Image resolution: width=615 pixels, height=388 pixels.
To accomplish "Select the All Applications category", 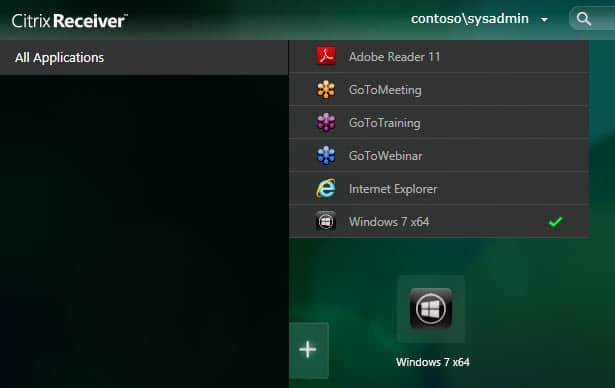I will point(144,58).
